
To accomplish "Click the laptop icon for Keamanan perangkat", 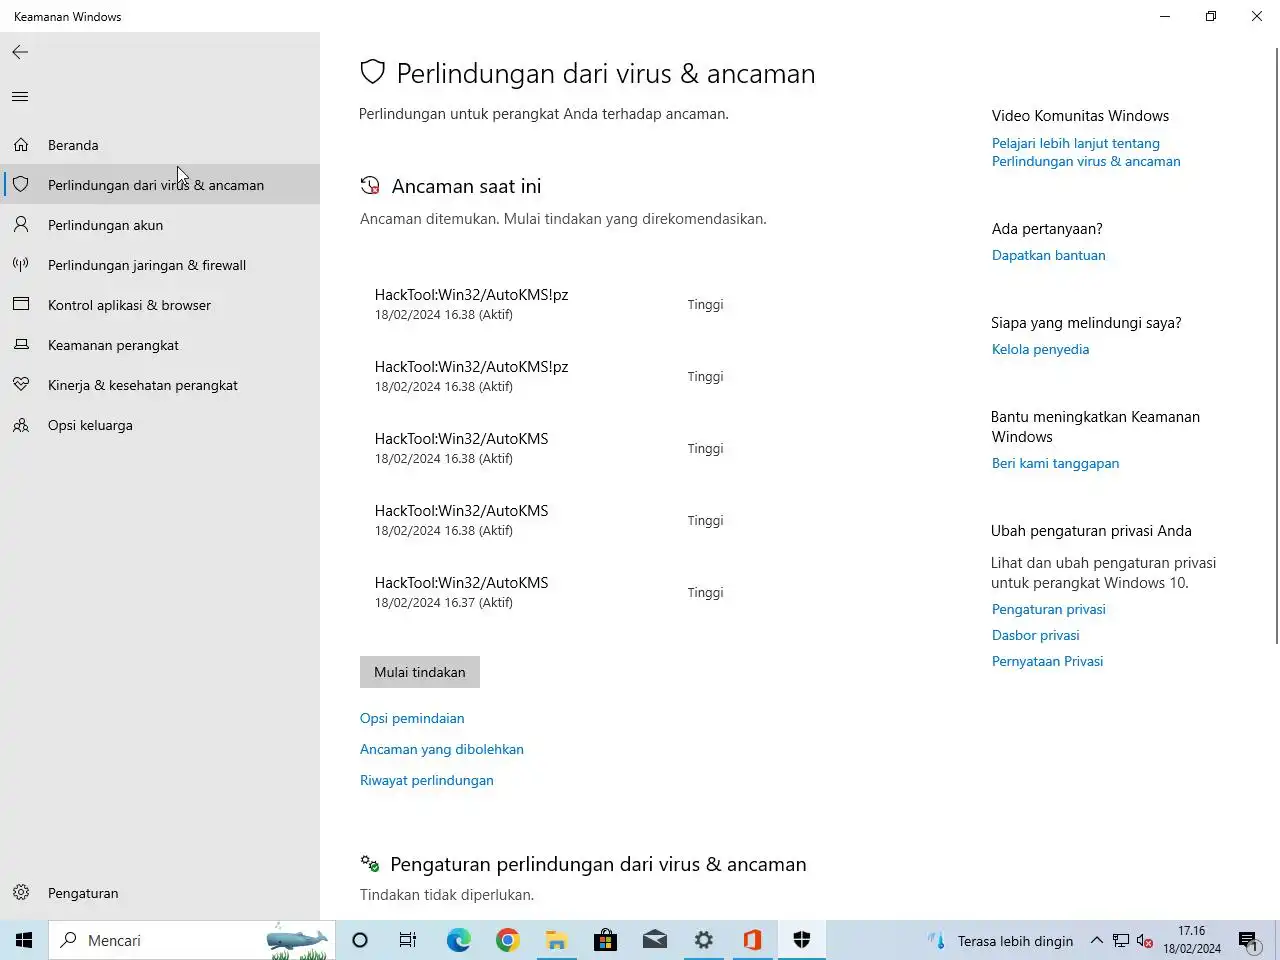I will [21, 345].
